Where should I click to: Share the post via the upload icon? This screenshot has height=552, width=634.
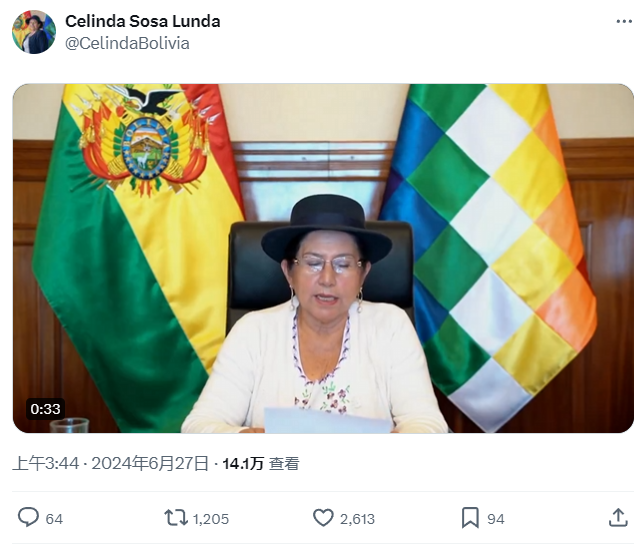[x=618, y=518]
